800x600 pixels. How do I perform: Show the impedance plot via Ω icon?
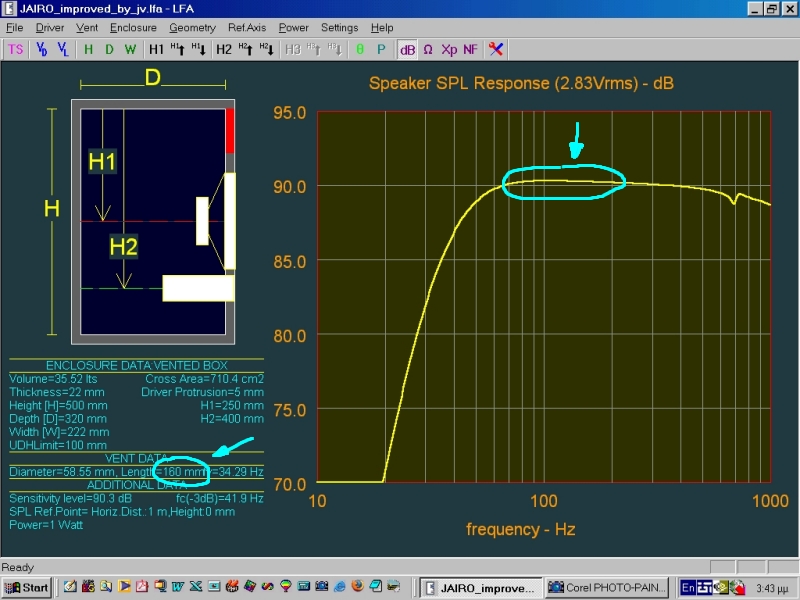pyautogui.click(x=428, y=49)
